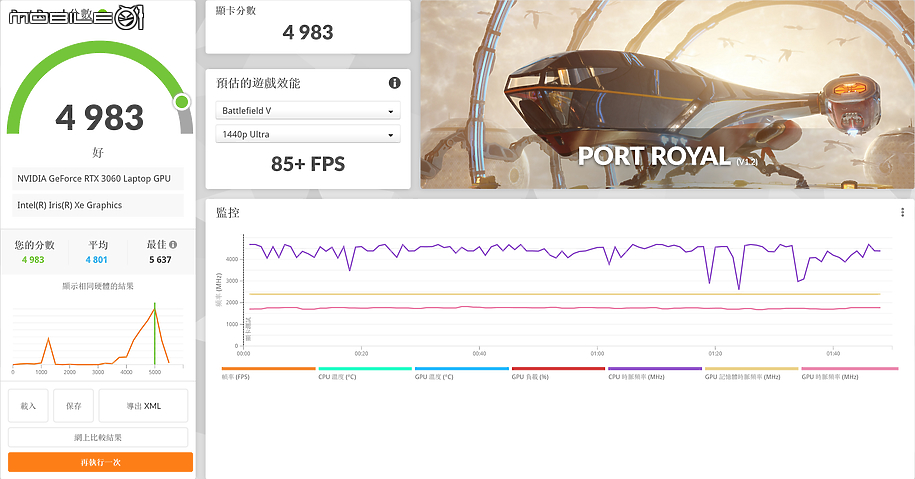Toggle the pink GPU 時脈頻率 (MHz) legend

(850, 373)
